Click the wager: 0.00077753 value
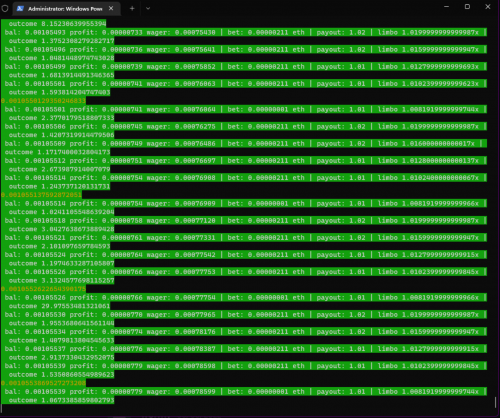Viewport: 500px width, 418px height. tap(181, 272)
